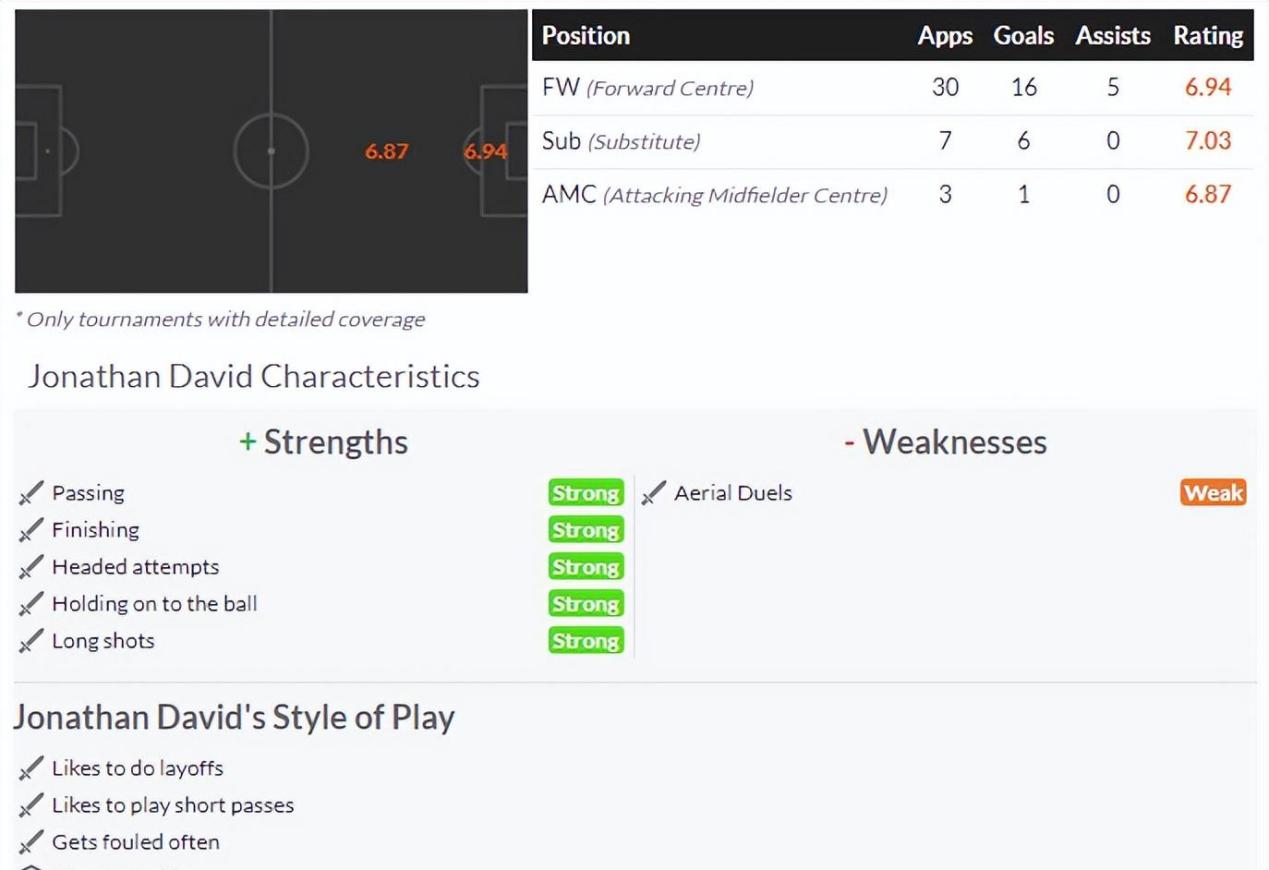This screenshot has width=1269, height=870.
Task: Click the sword icon next to Finishing
Action: click(x=31, y=530)
